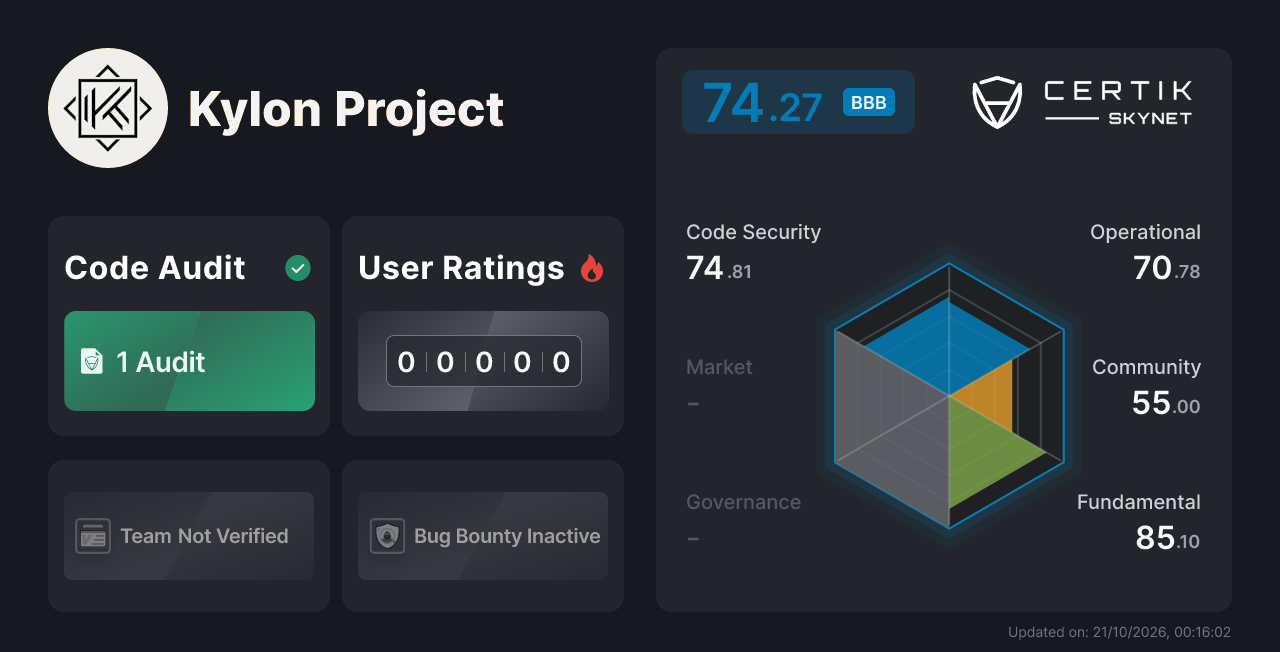
Task: Click the CERTIK wordmark text
Action: coord(1118,91)
